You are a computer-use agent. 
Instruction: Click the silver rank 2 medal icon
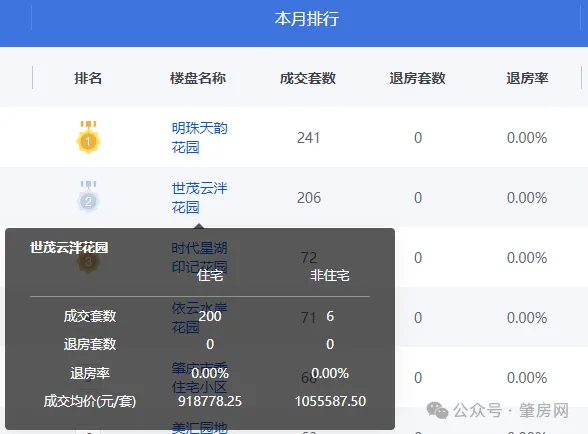coord(88,197)
